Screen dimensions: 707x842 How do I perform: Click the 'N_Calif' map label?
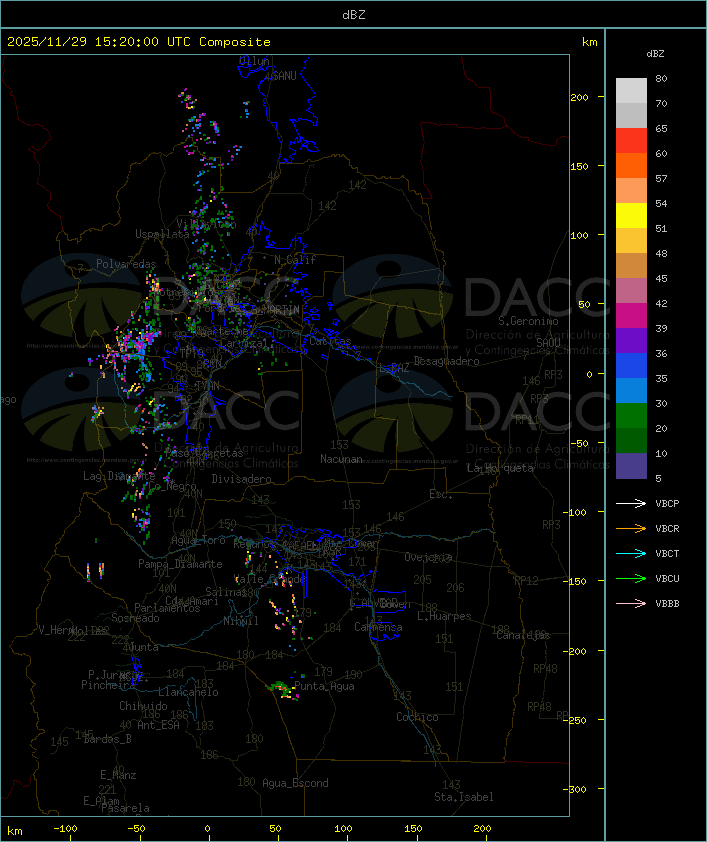[295, 260]
